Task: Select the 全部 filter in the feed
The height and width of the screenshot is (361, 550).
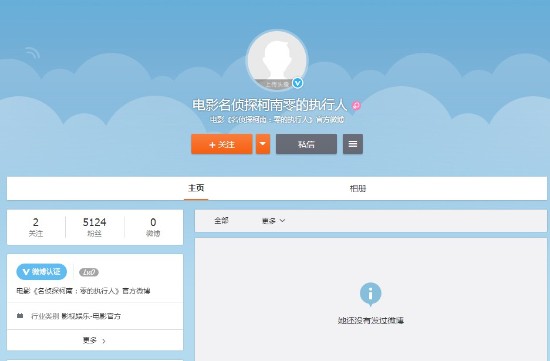Action: click(221, 221)
